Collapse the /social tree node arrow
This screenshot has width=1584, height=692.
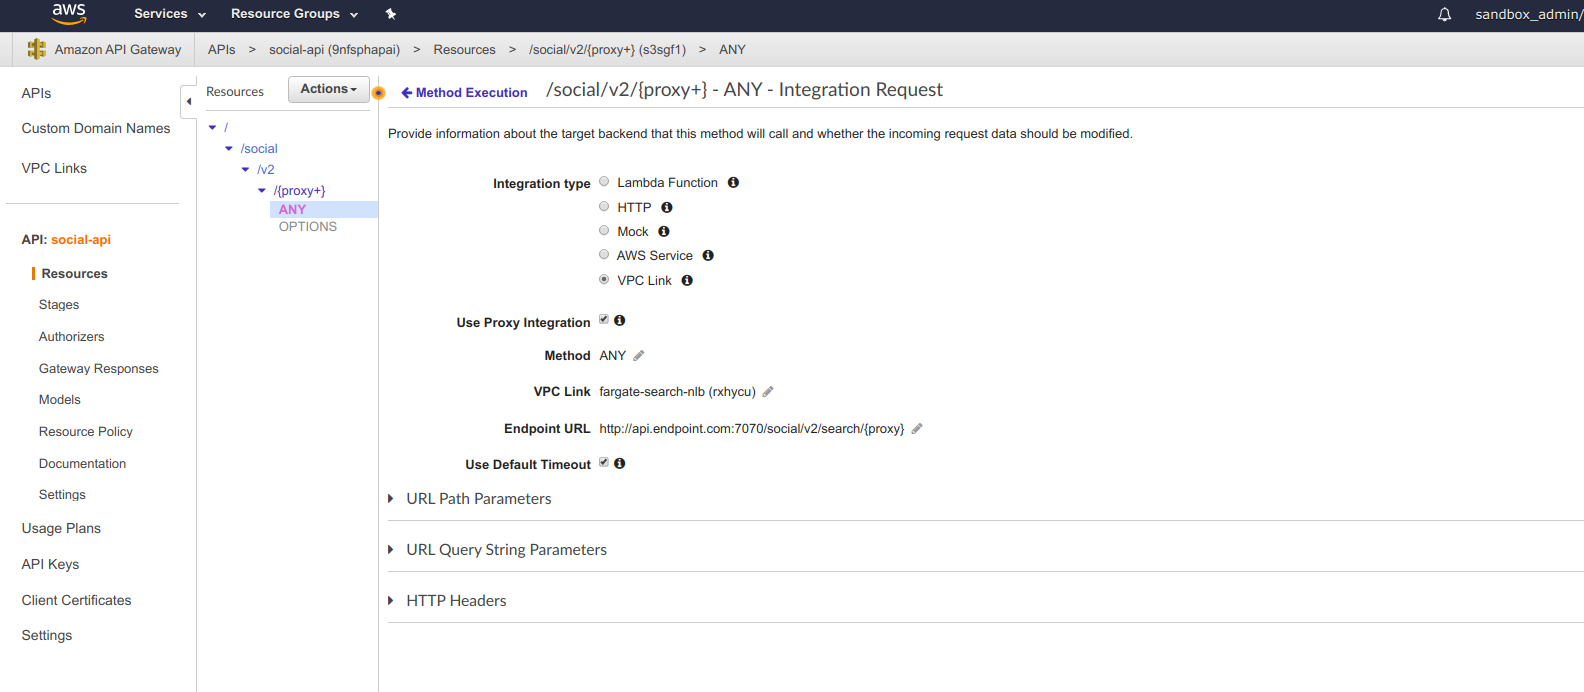click(229, 149)
